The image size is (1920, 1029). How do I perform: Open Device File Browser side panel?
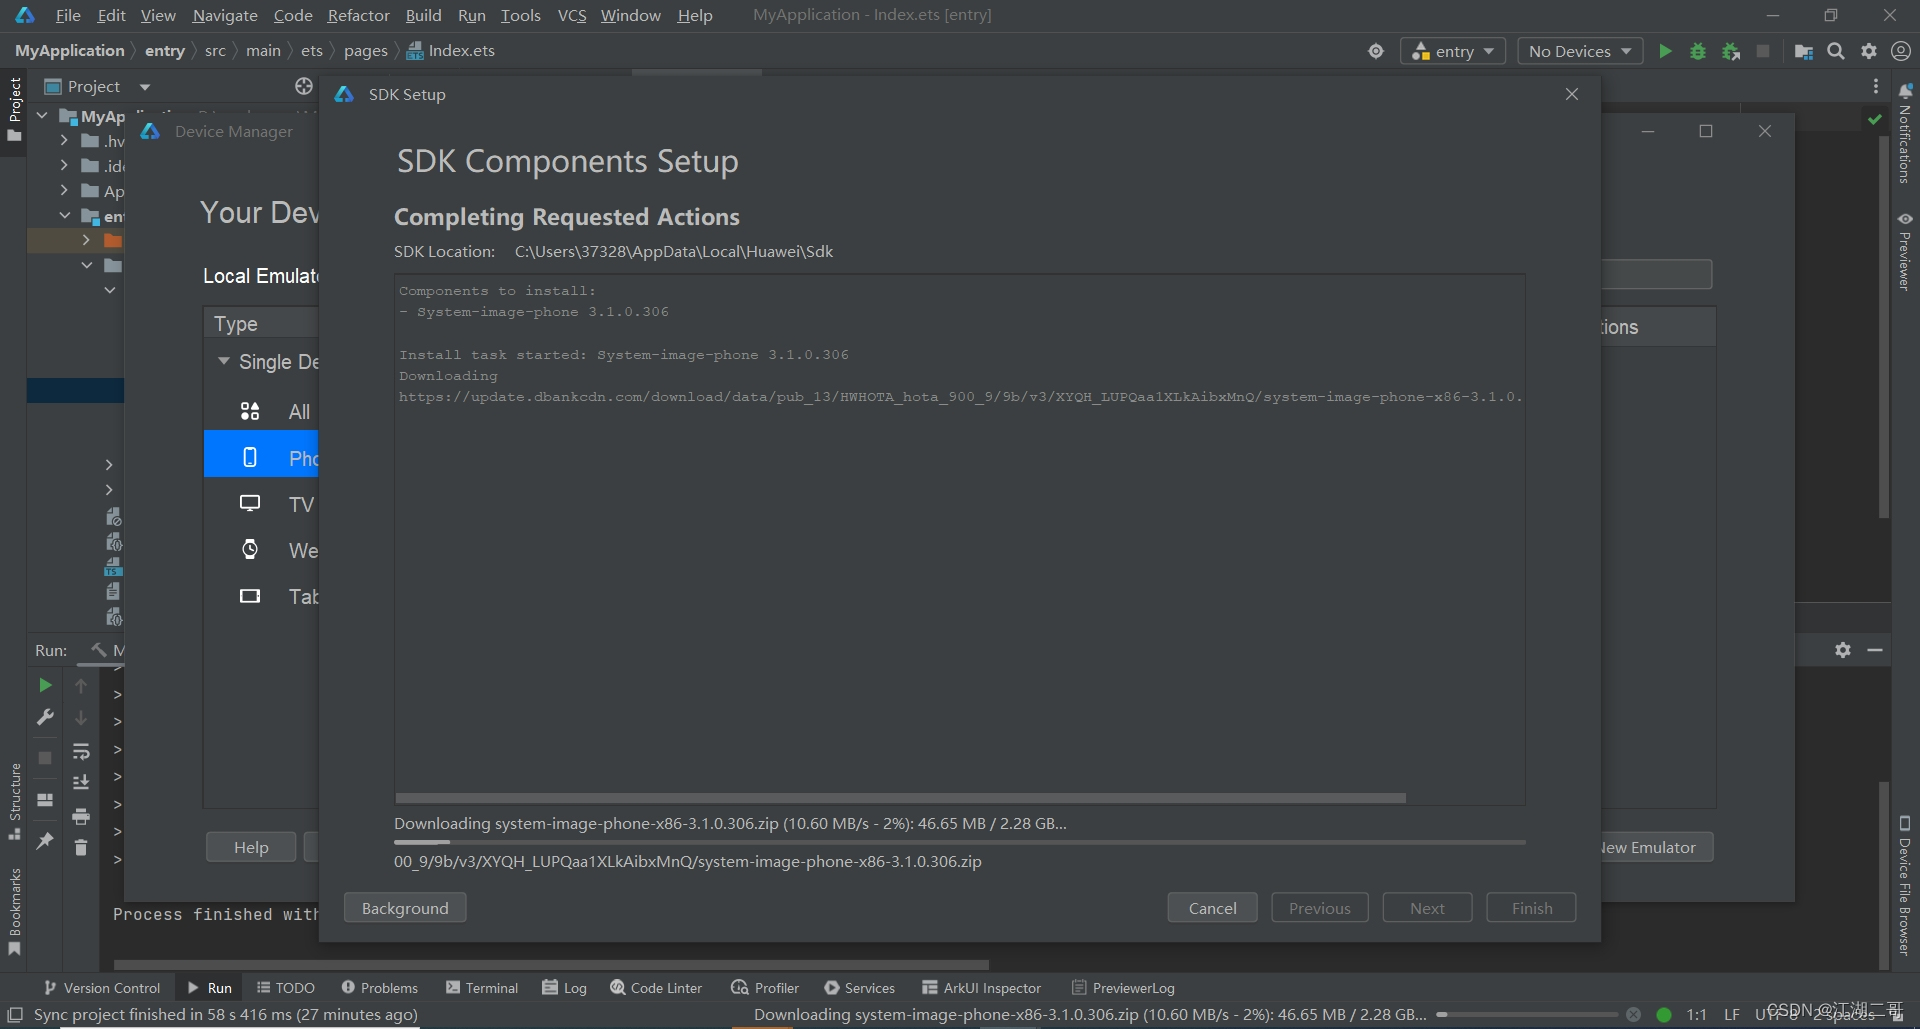(x=1905, y=886)
